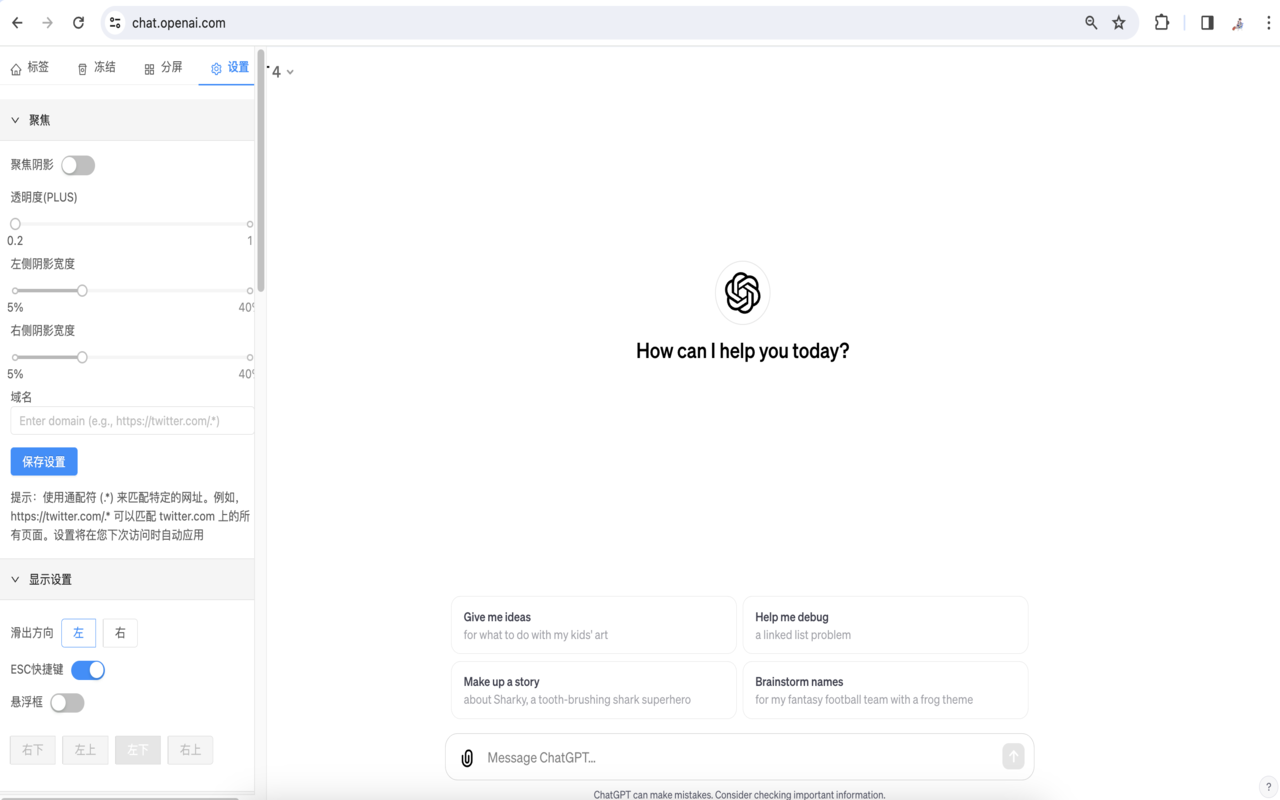
Task: Choose the 左上 position option
Action: 85,750
